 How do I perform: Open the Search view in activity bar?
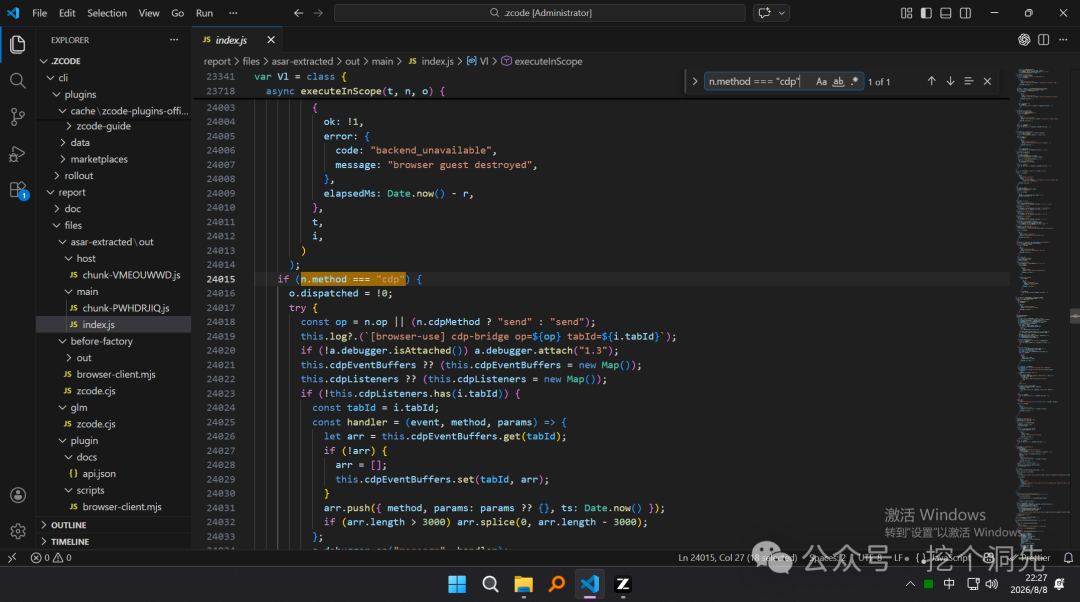(18, 81)
